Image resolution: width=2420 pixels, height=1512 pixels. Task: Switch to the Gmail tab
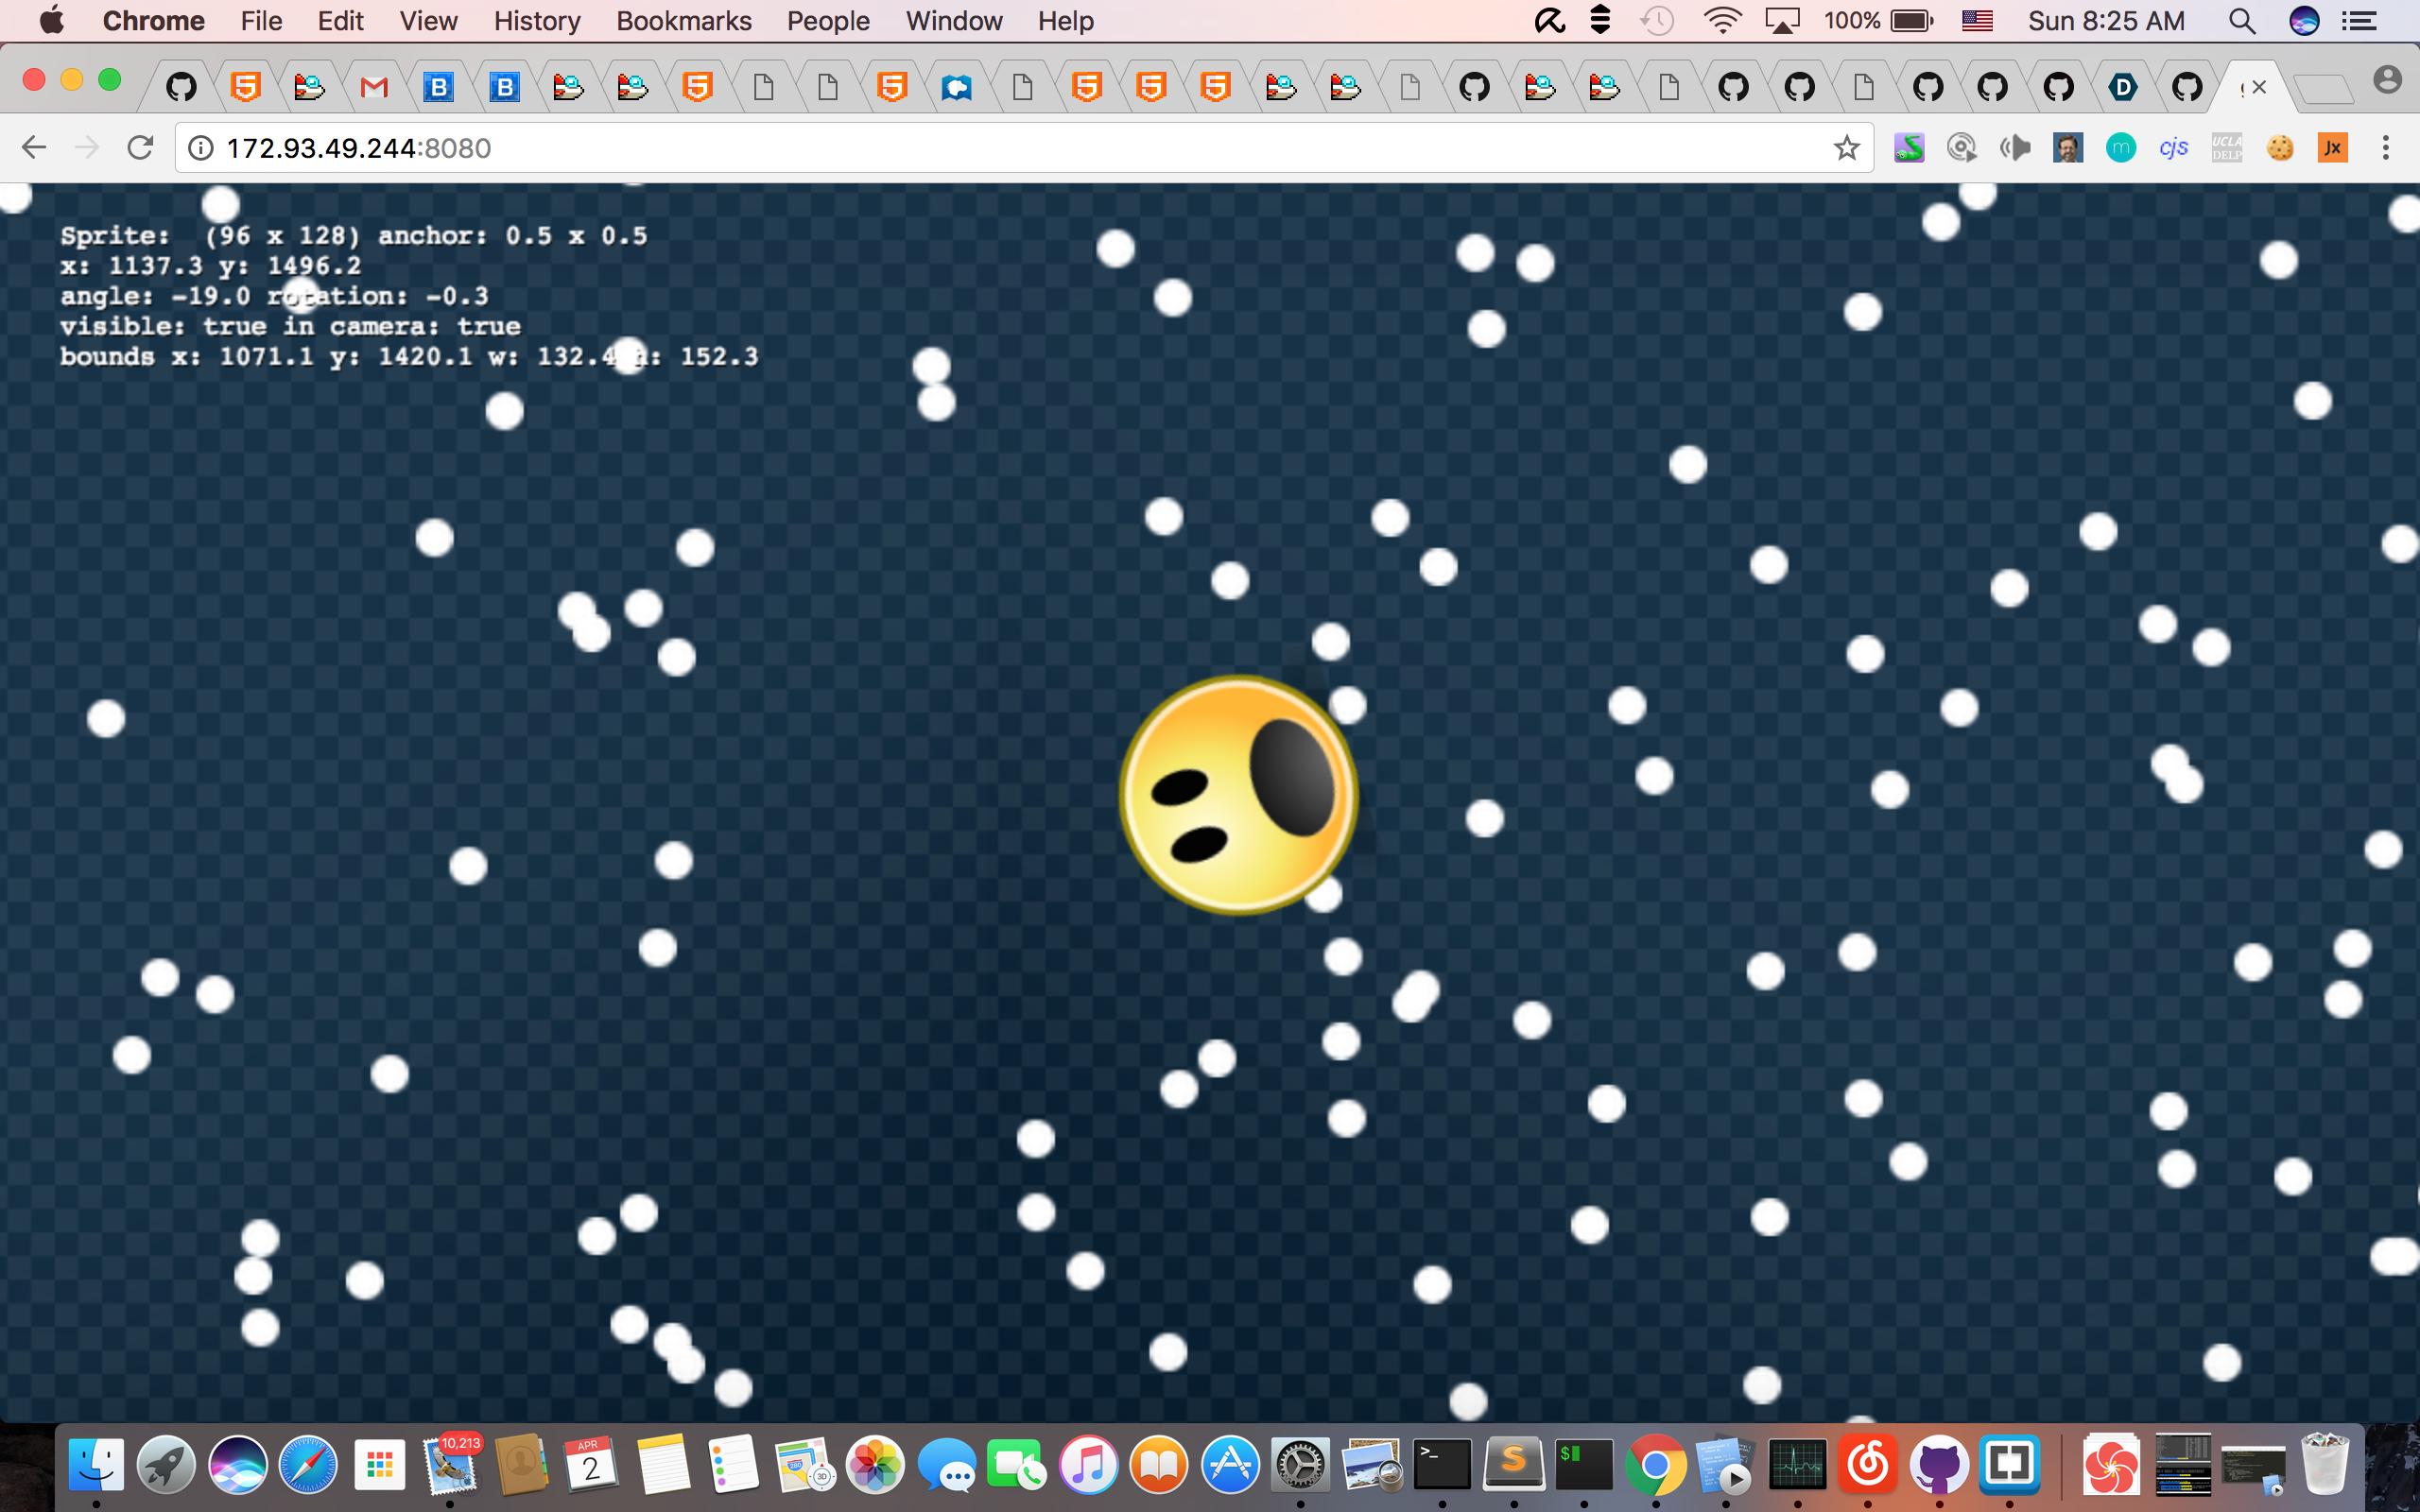pos(374,88)
